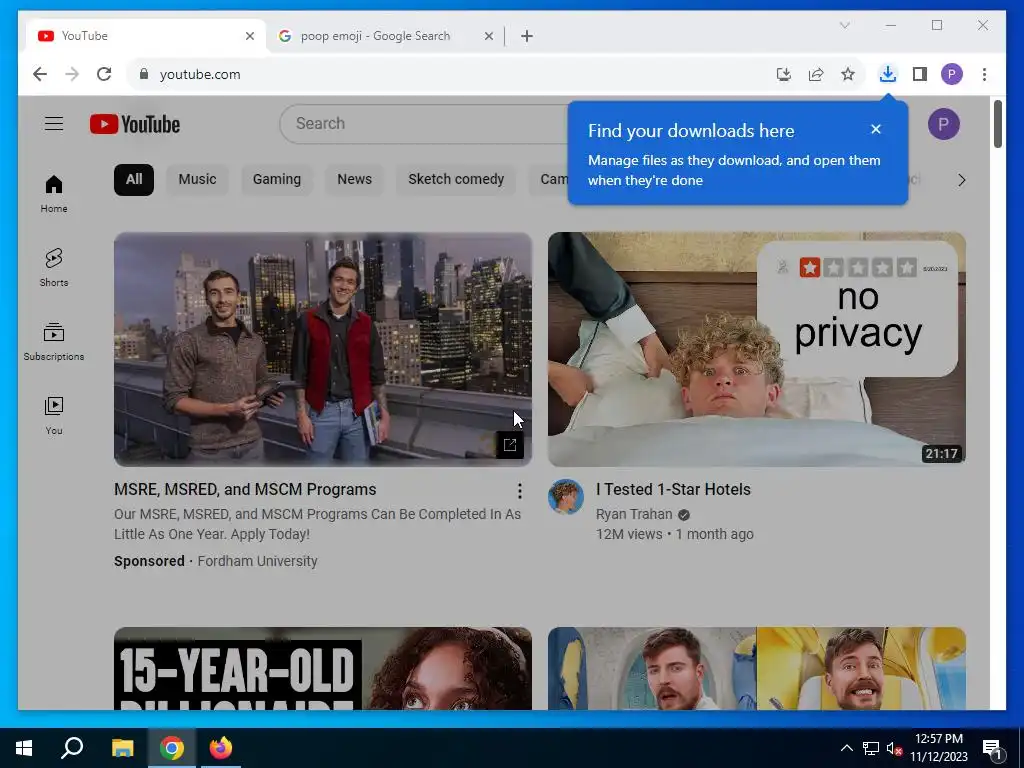Show more category chips with the arrow
The image size is (1024, 768).
click(961, 180)
